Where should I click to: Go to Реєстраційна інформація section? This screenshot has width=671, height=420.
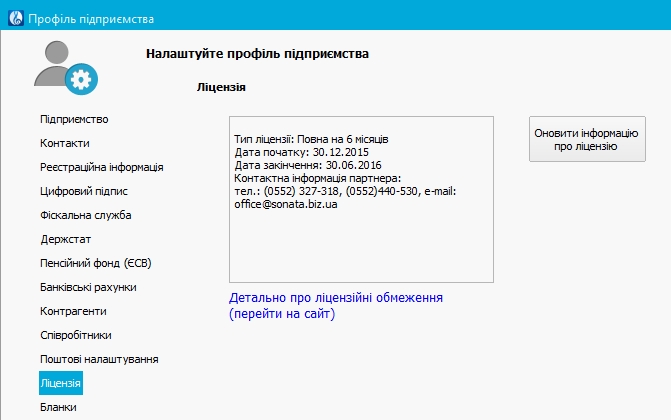pos(101,167)
